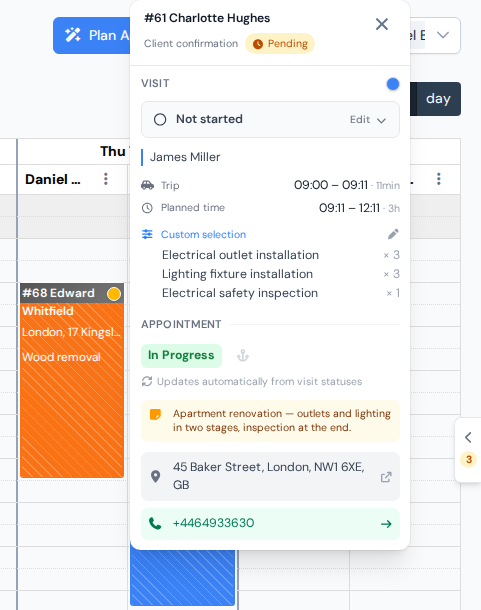Screen dimensions: 481x610
Task: Click the location pin icon
Action: tap(155, 476)
